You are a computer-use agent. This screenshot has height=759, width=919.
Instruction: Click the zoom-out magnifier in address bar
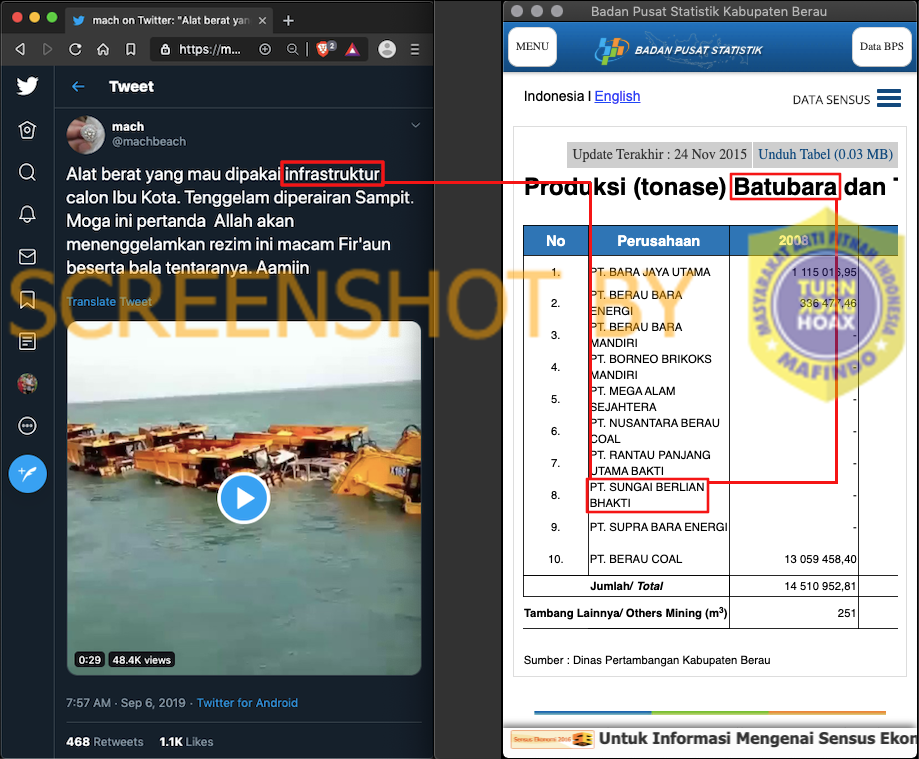click(292, 50)
